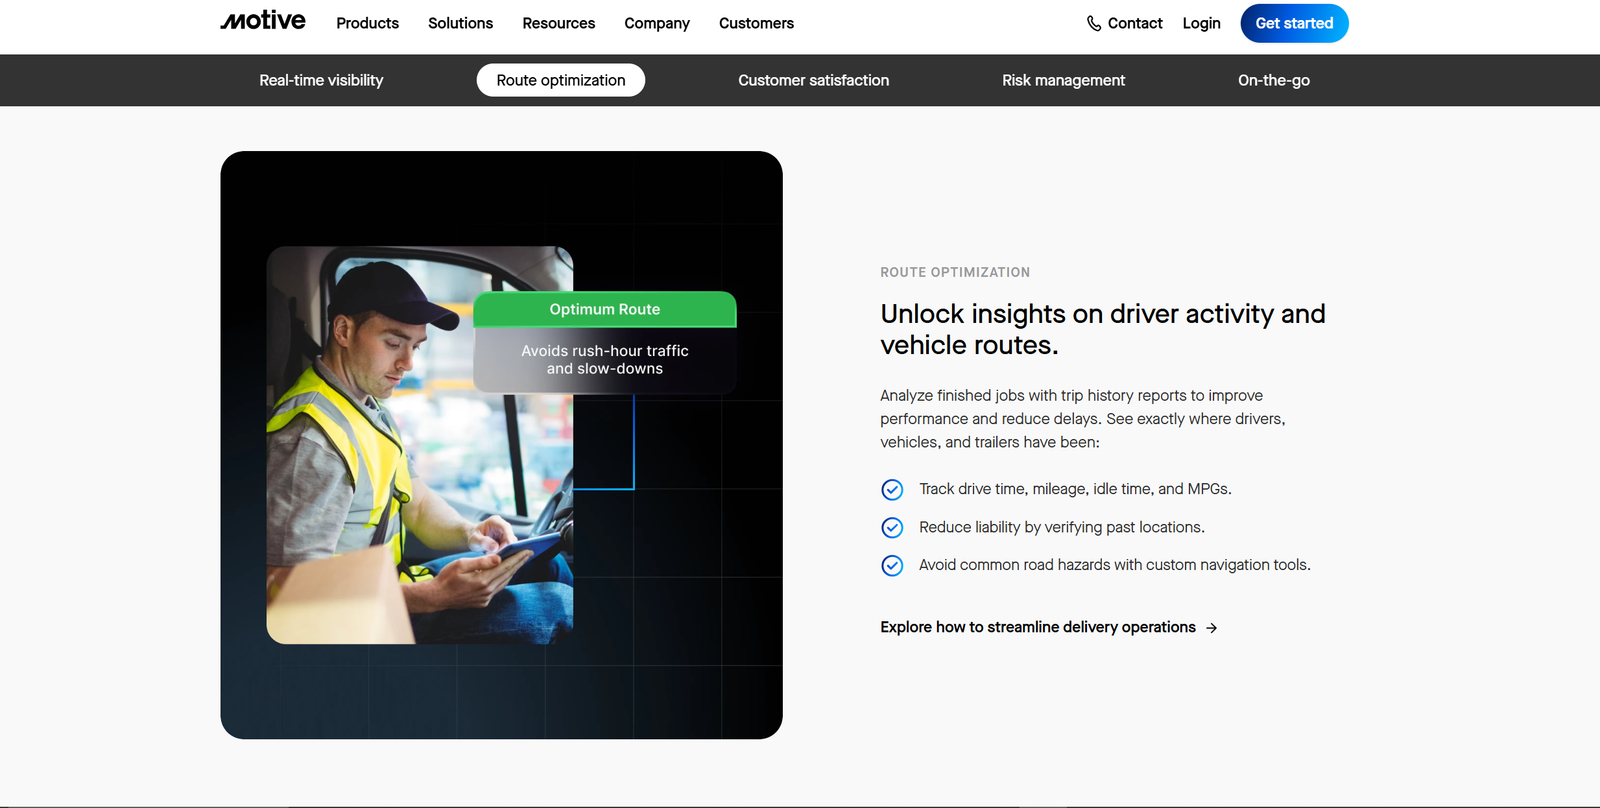This screenshot has height=808, width=1600.
Task: Click the checkmark icon beside Avoid common road hazards
Action: pyautogui.click(x=892, y=565)
